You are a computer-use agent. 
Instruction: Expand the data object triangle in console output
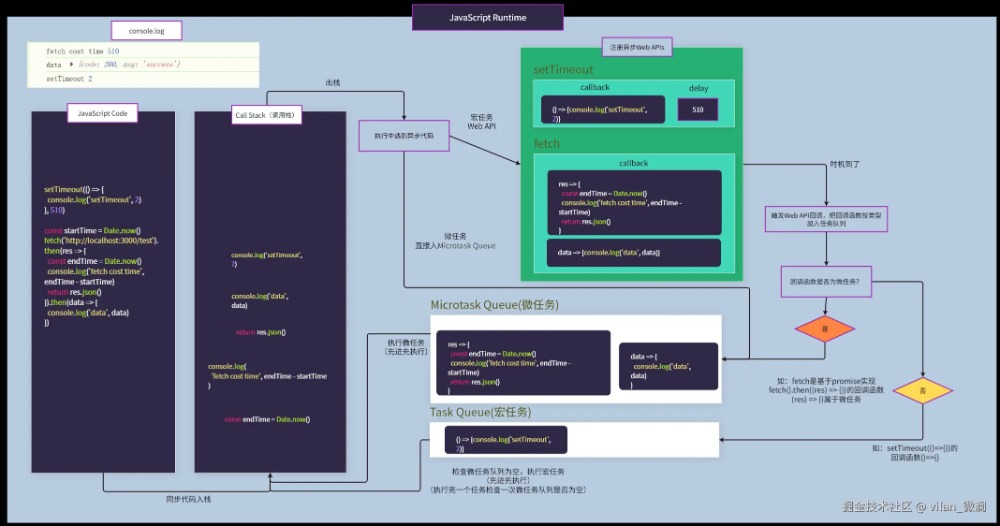pyautogui.click(x=70, y=64)
